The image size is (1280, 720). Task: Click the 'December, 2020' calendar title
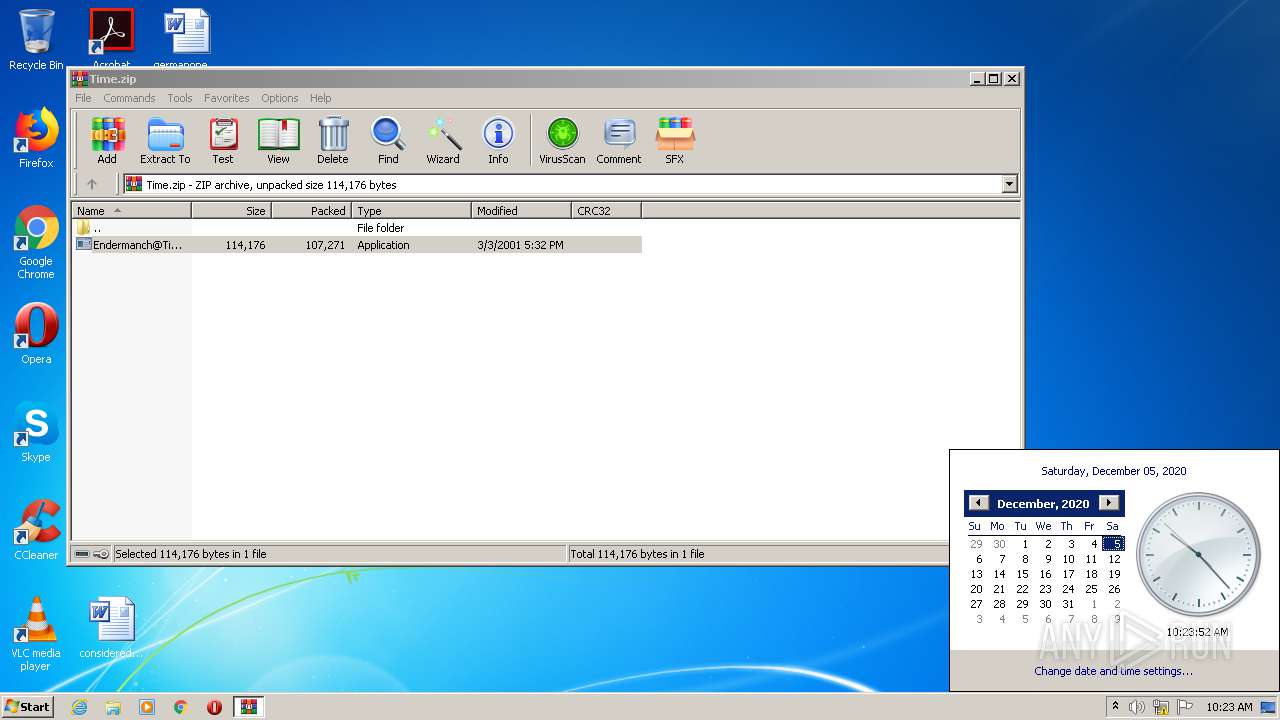(1043, 504)
